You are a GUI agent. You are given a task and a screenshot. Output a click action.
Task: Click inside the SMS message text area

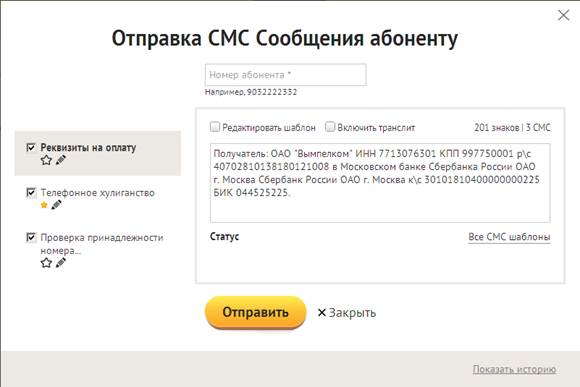pyautogui.click(x=380, y=183)
